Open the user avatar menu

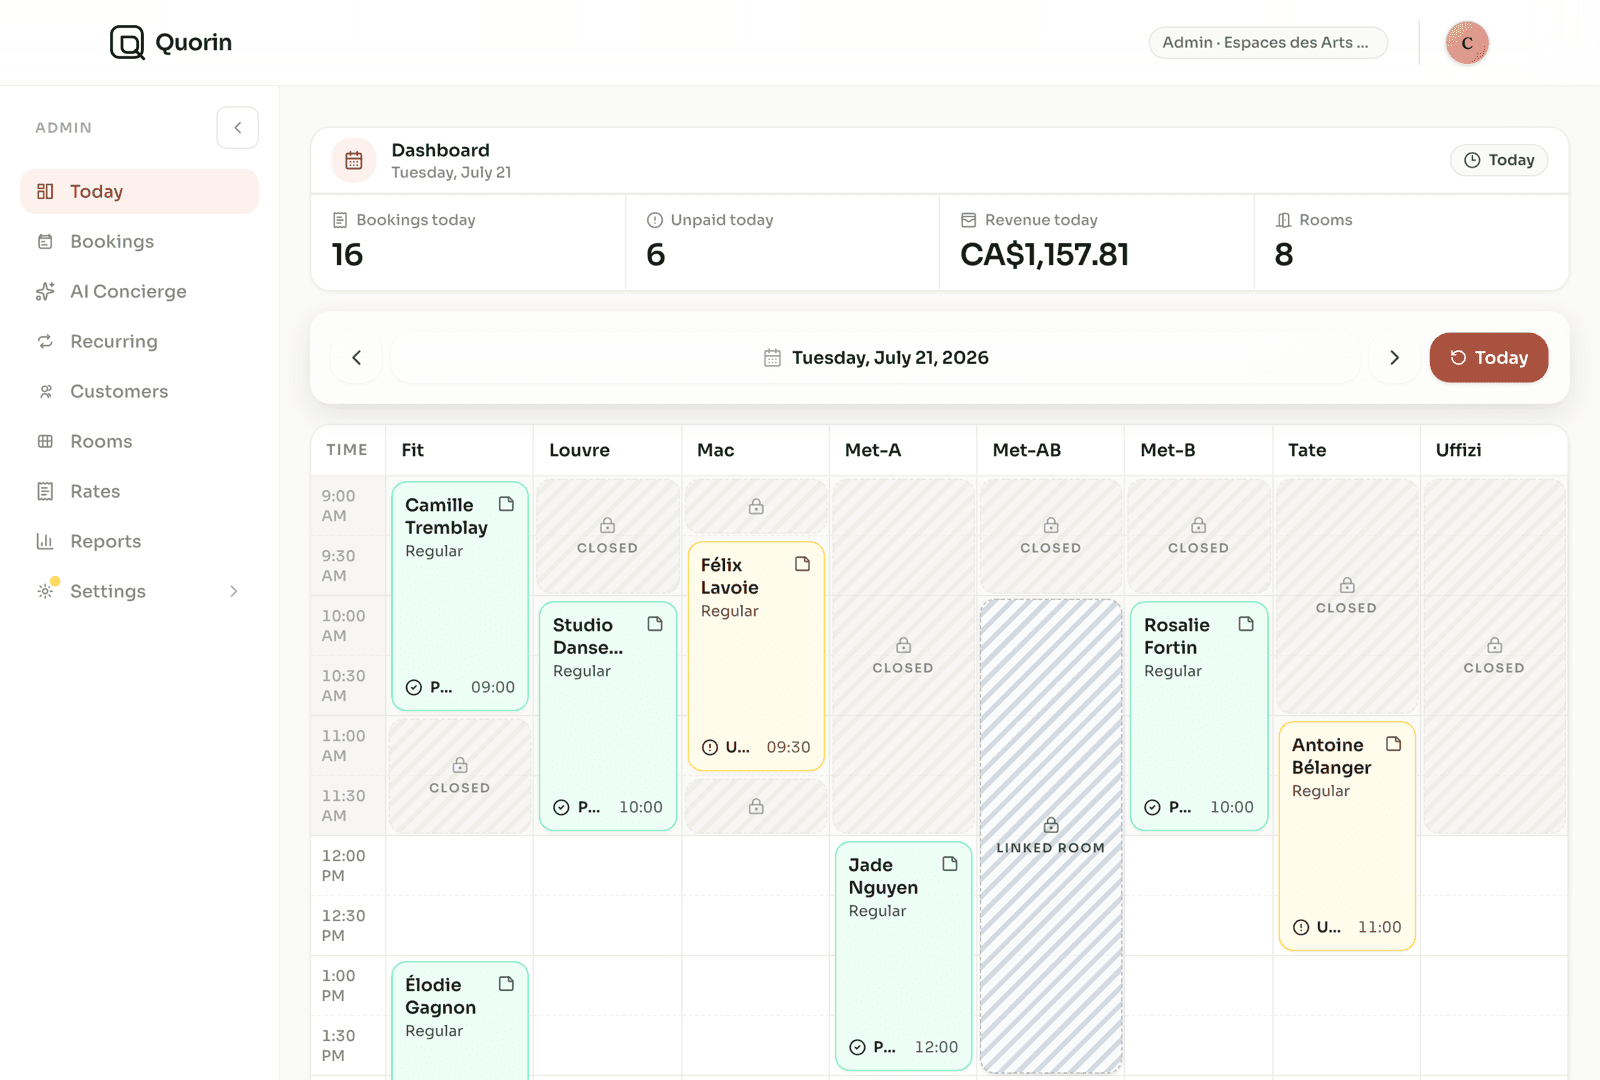point(1467,43)
